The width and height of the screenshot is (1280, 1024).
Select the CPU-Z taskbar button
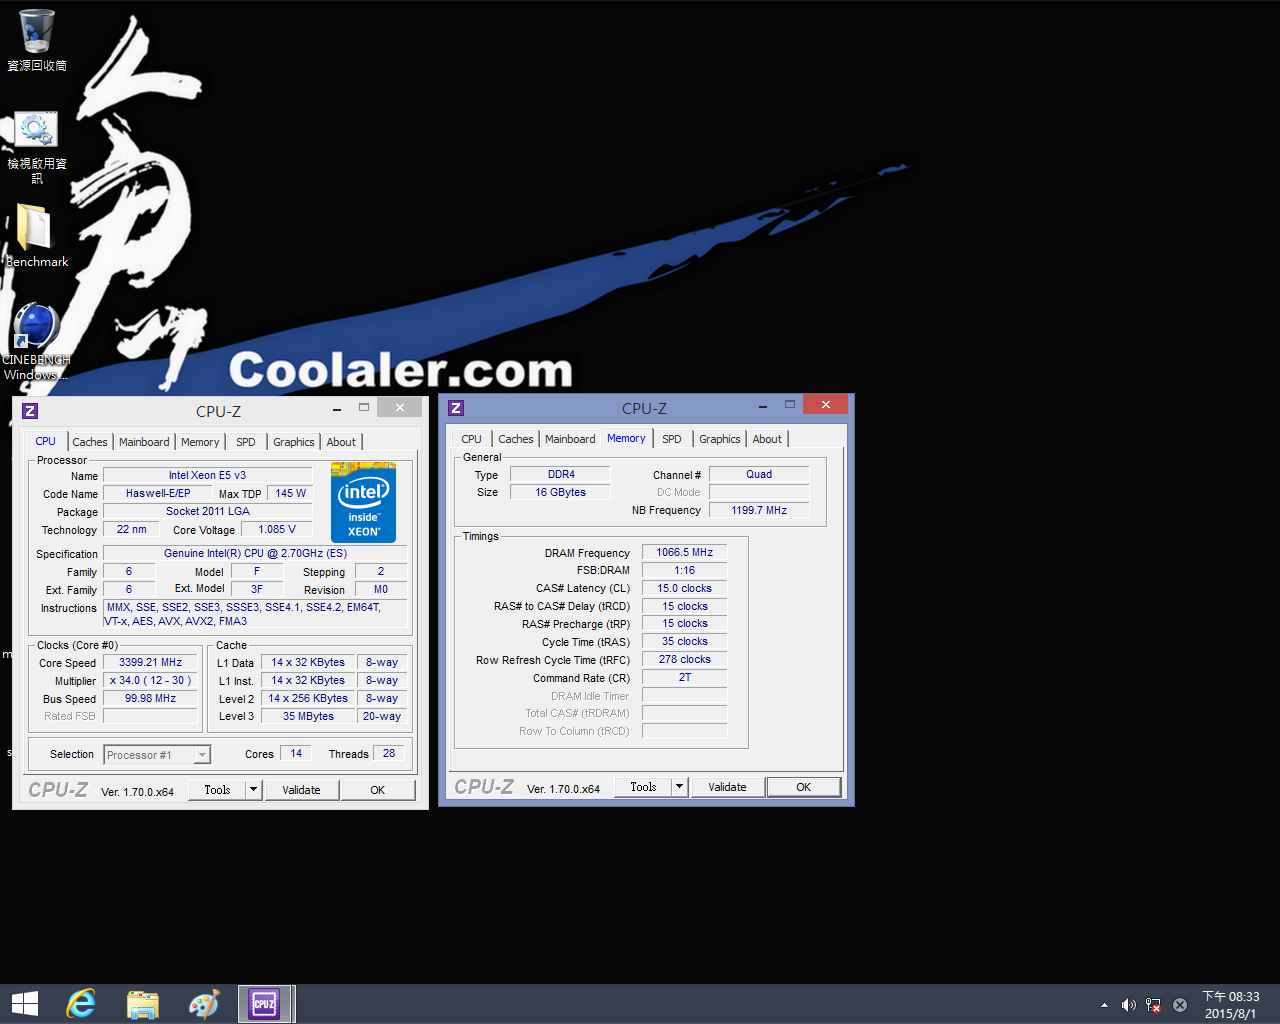click(266, 1004)
